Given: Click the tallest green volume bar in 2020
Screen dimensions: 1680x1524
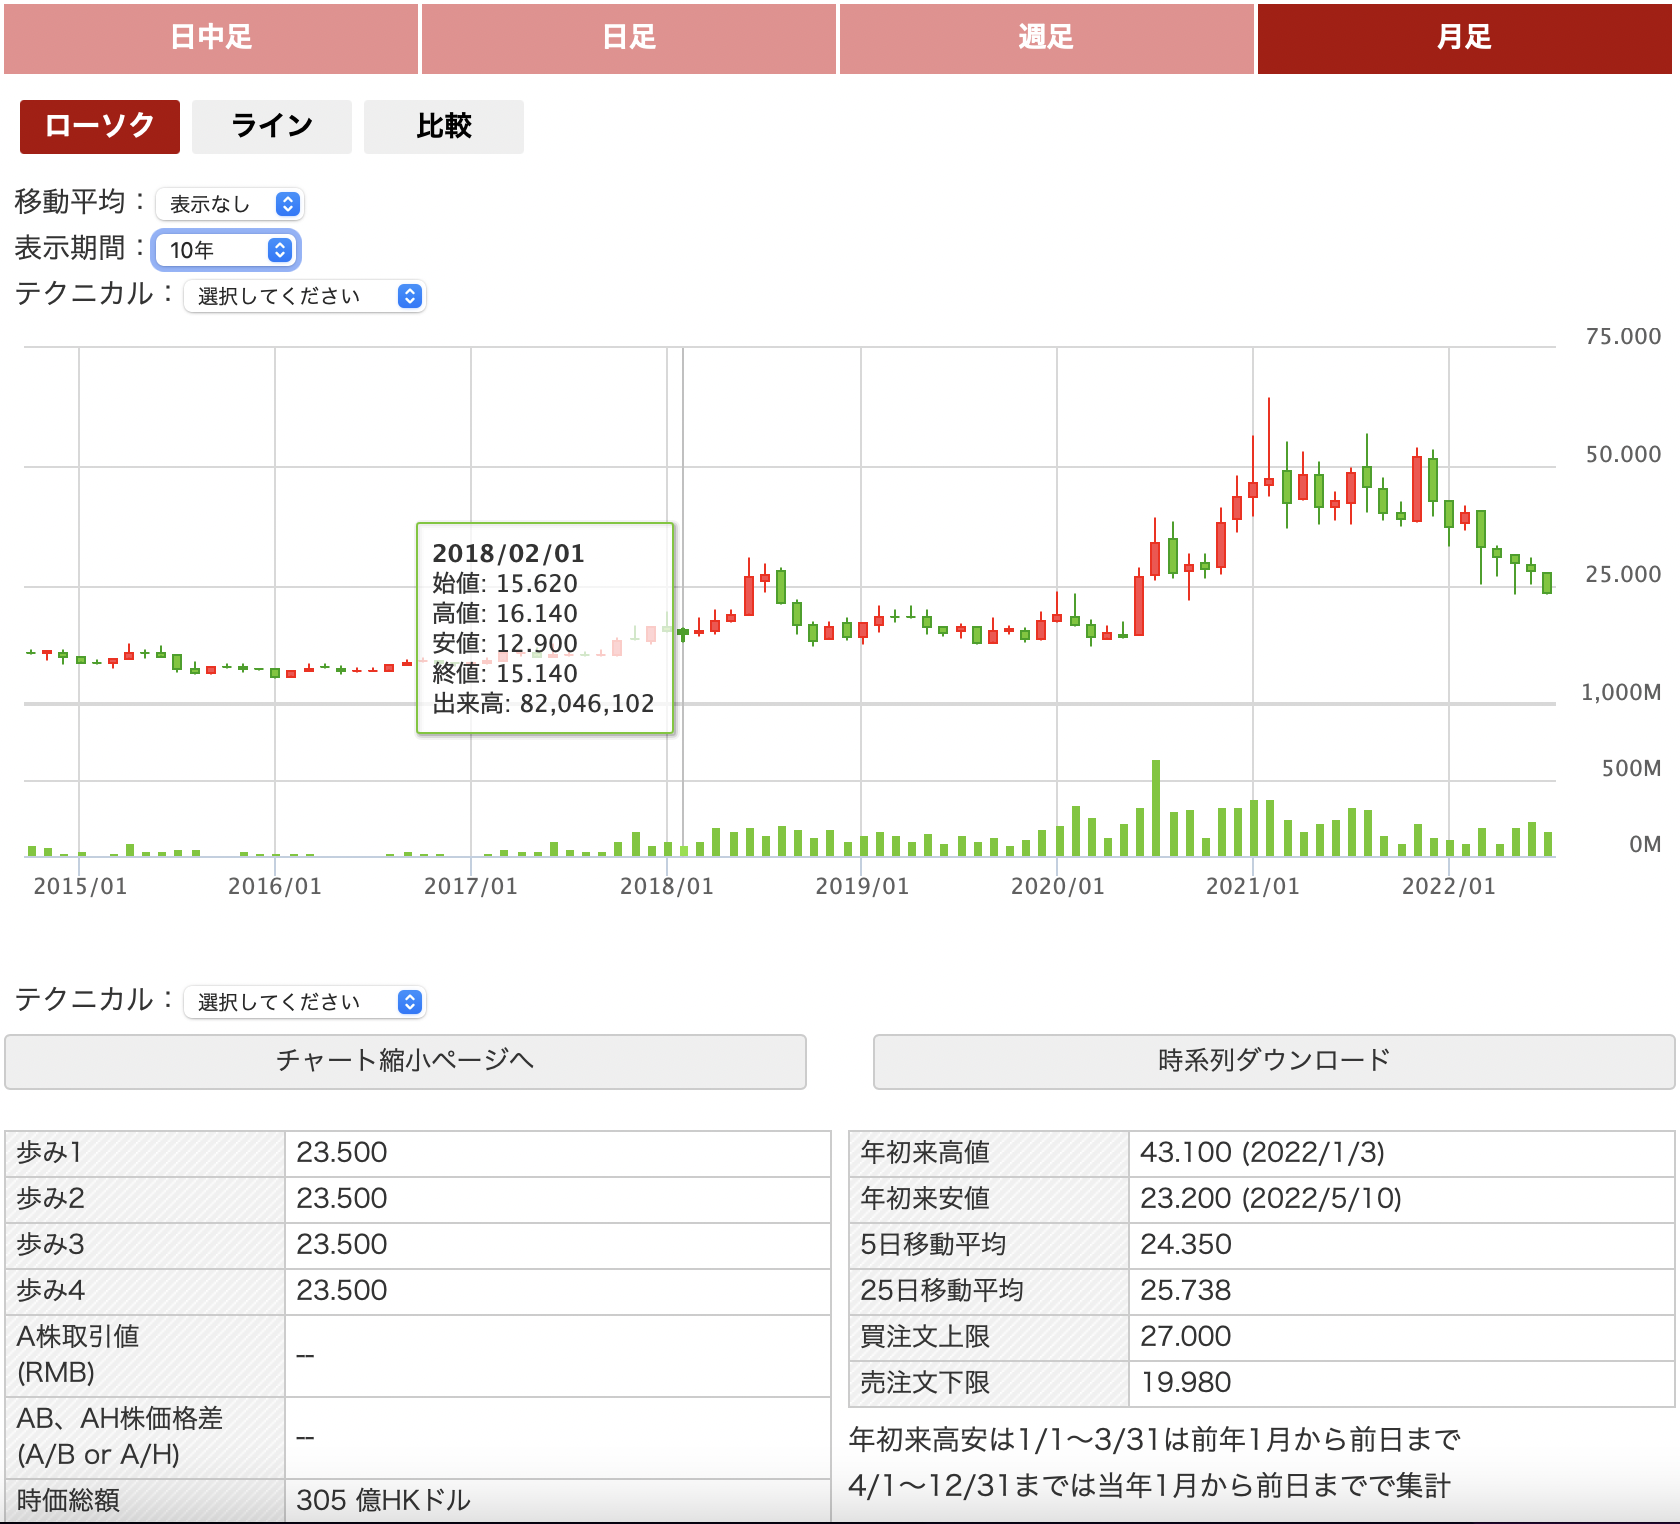Looking at the screenshot, I should (1156, 808).
